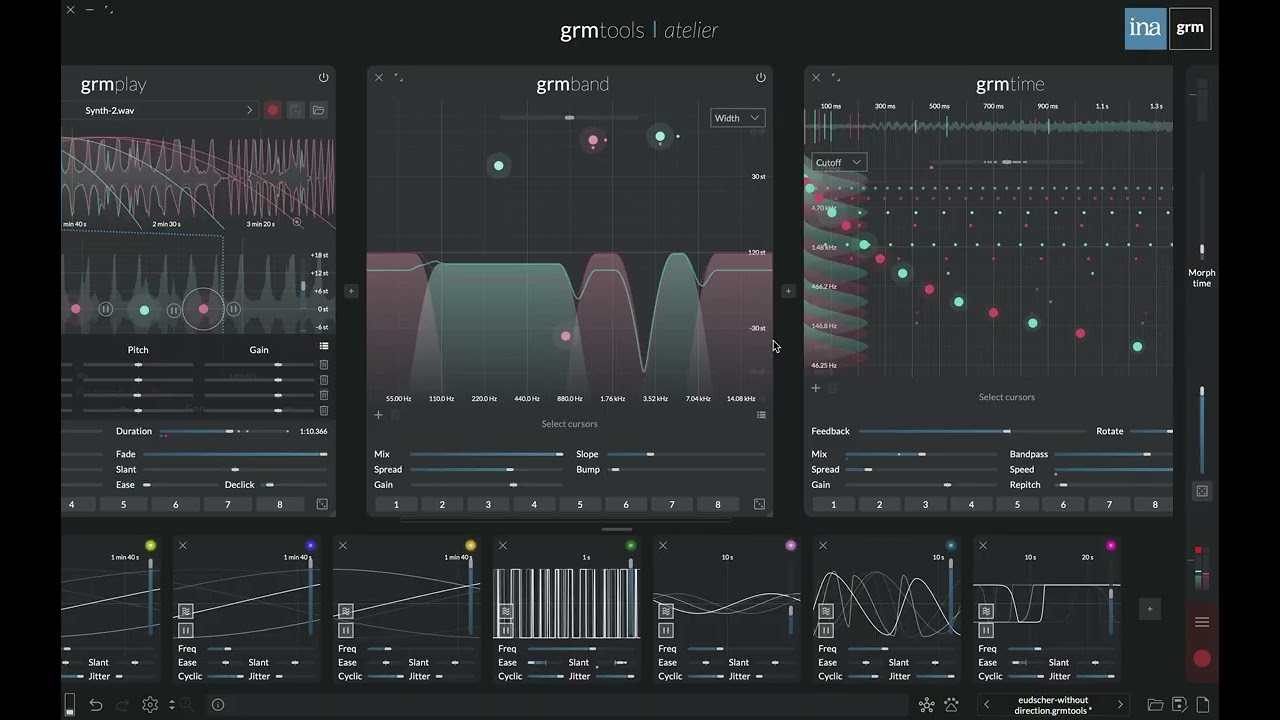
Task: Click the Feedback slider in grmtime
Action: tap(972, 431)
